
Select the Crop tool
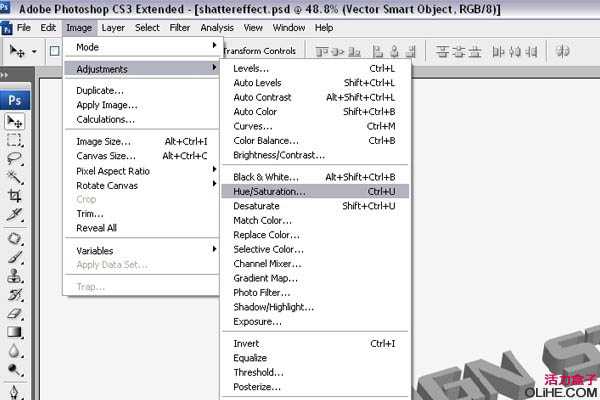click(14, 196)
